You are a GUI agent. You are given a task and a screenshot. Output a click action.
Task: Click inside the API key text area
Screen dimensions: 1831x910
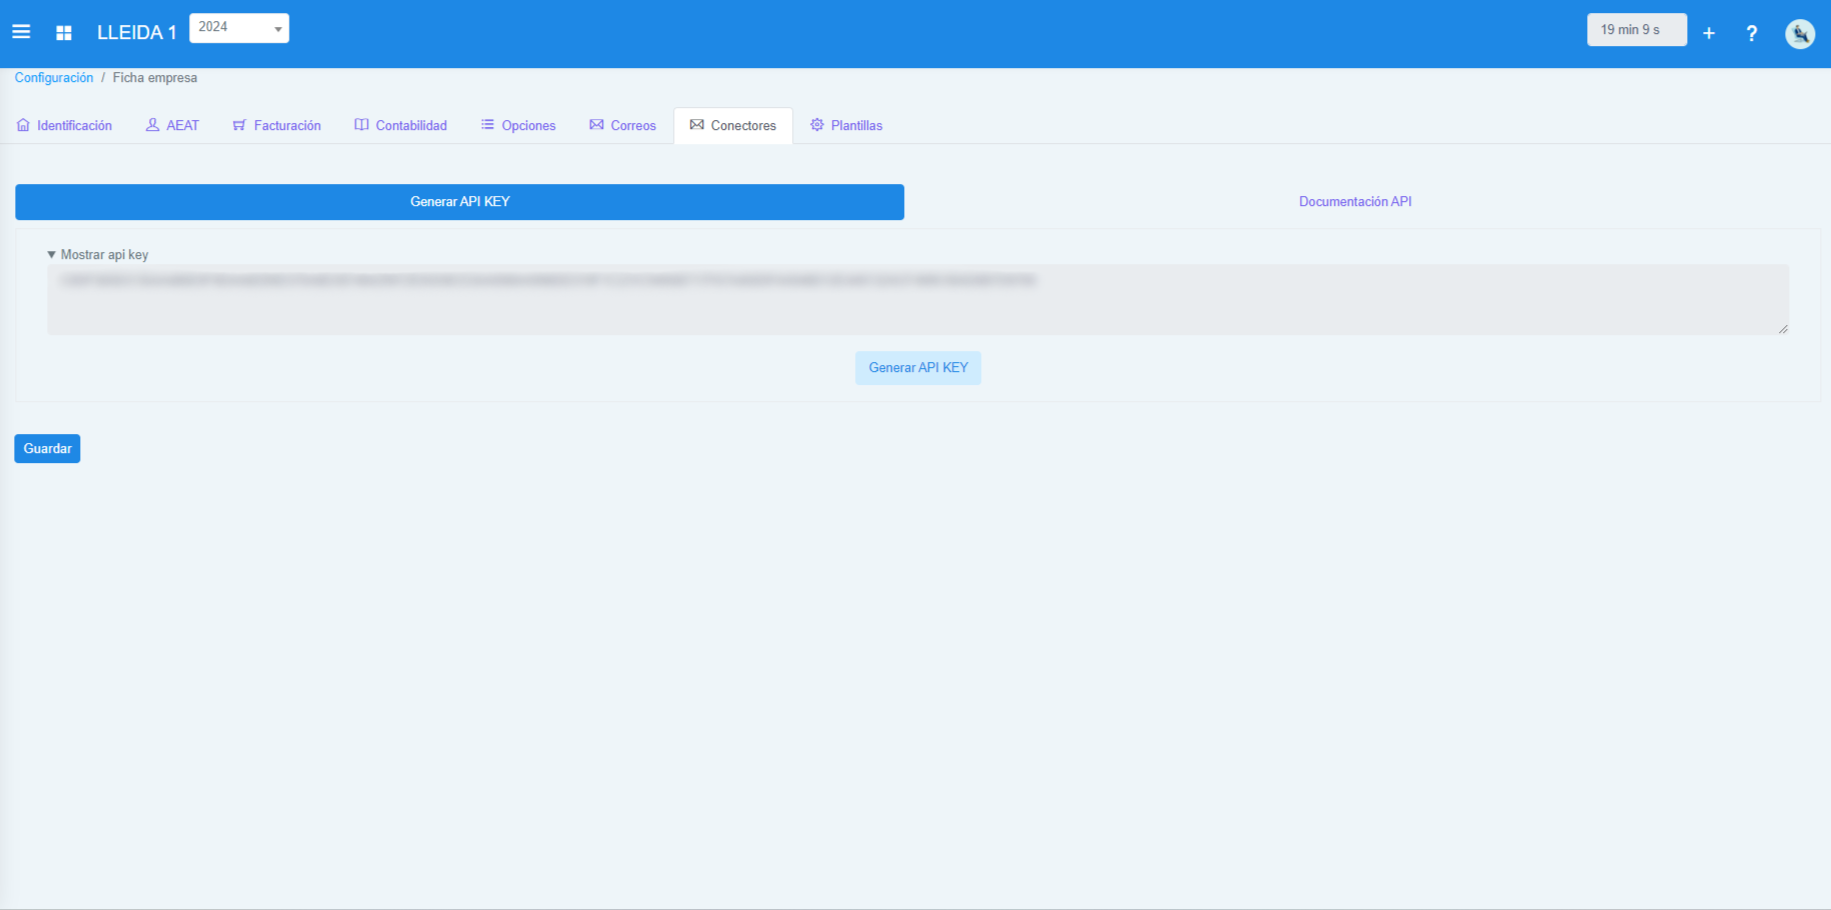(x=917, y=298)
